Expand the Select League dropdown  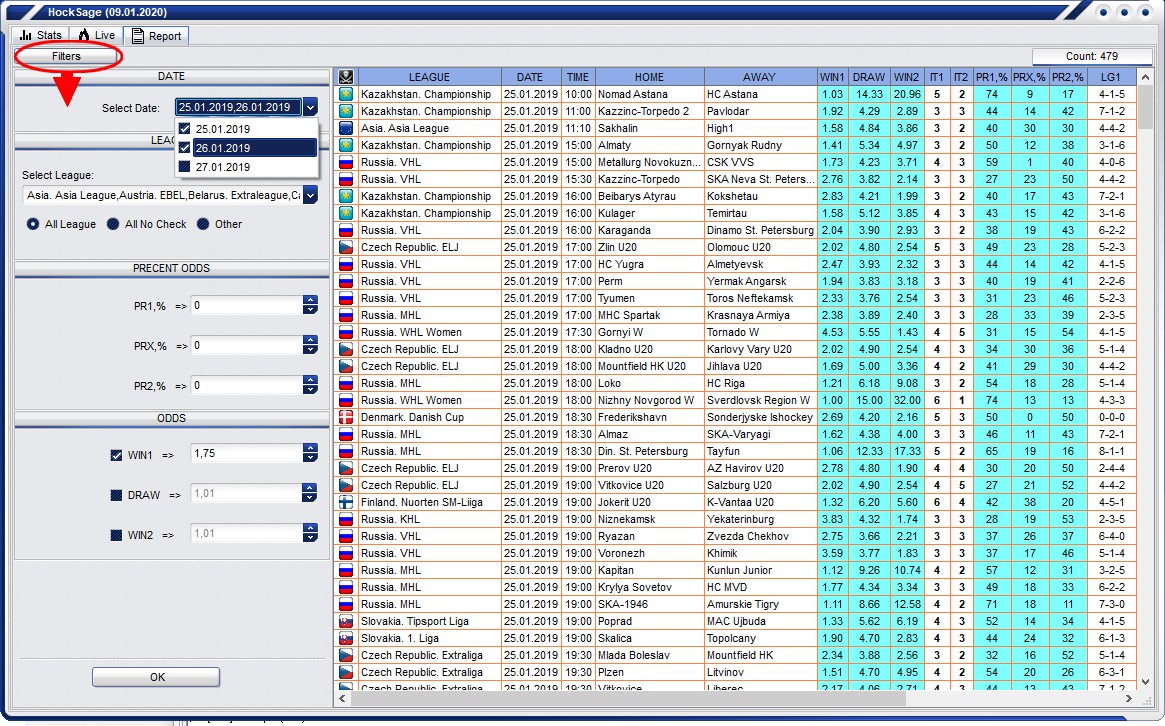tap(311, 195)
